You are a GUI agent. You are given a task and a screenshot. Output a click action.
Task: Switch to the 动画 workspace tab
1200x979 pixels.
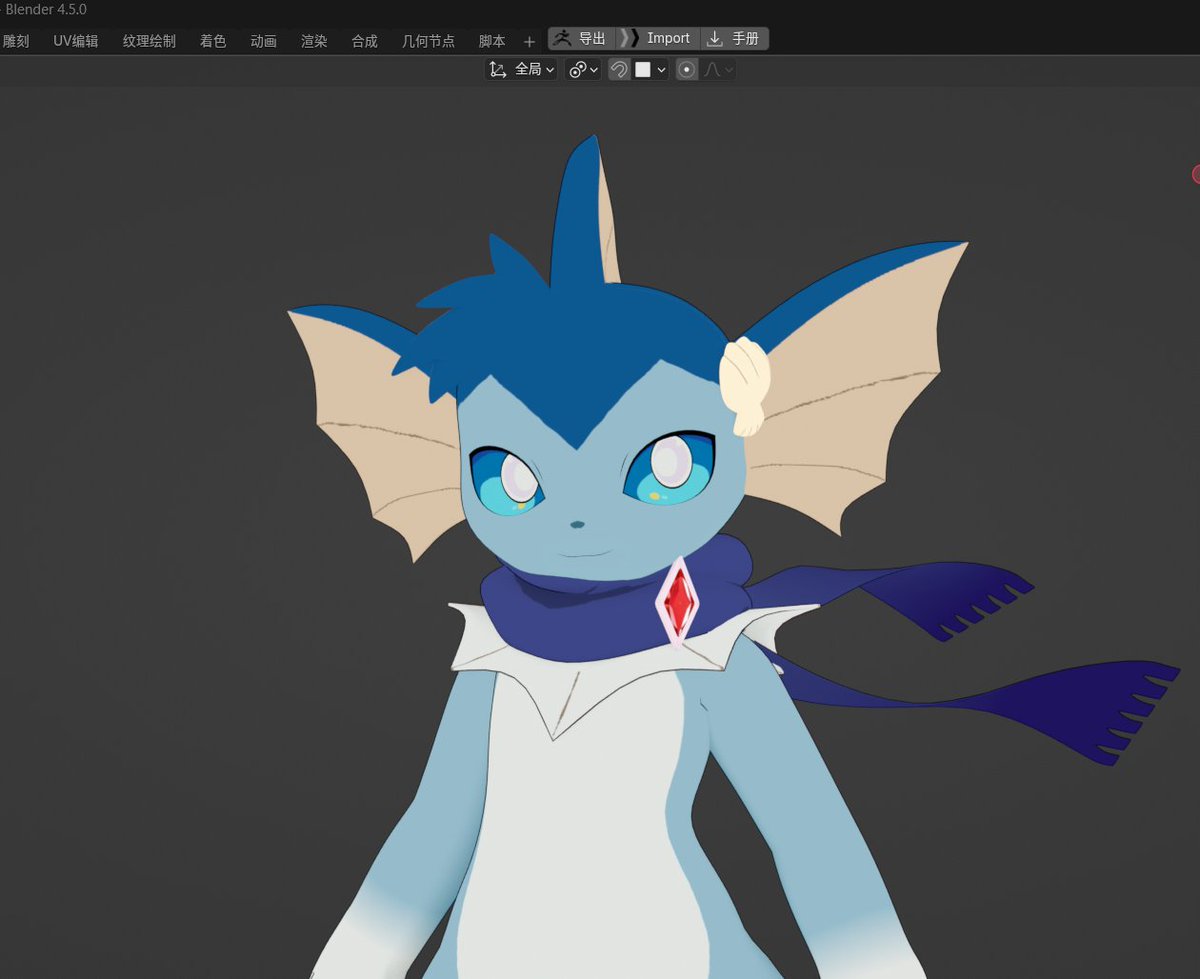point(264,41)
